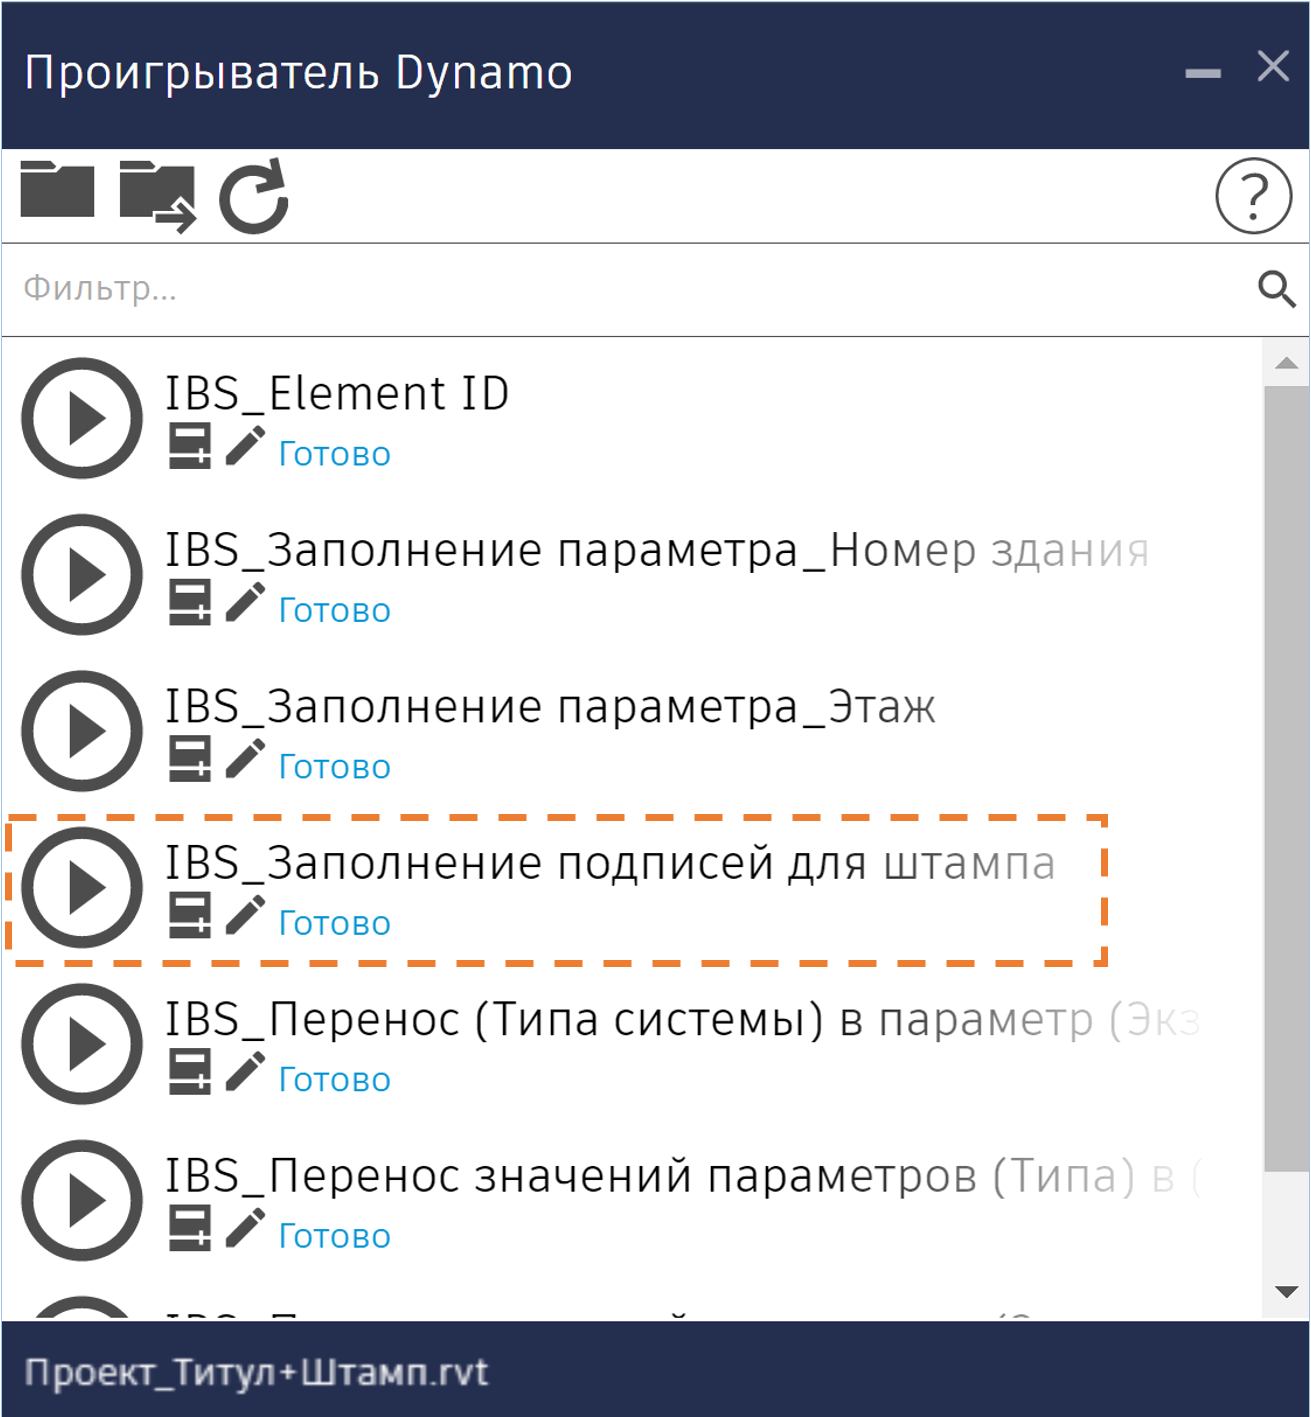Select IBS_Заполнение параметра_Номер здания title
Viewport: 1311px width, 1417px height.
point(657,551)
